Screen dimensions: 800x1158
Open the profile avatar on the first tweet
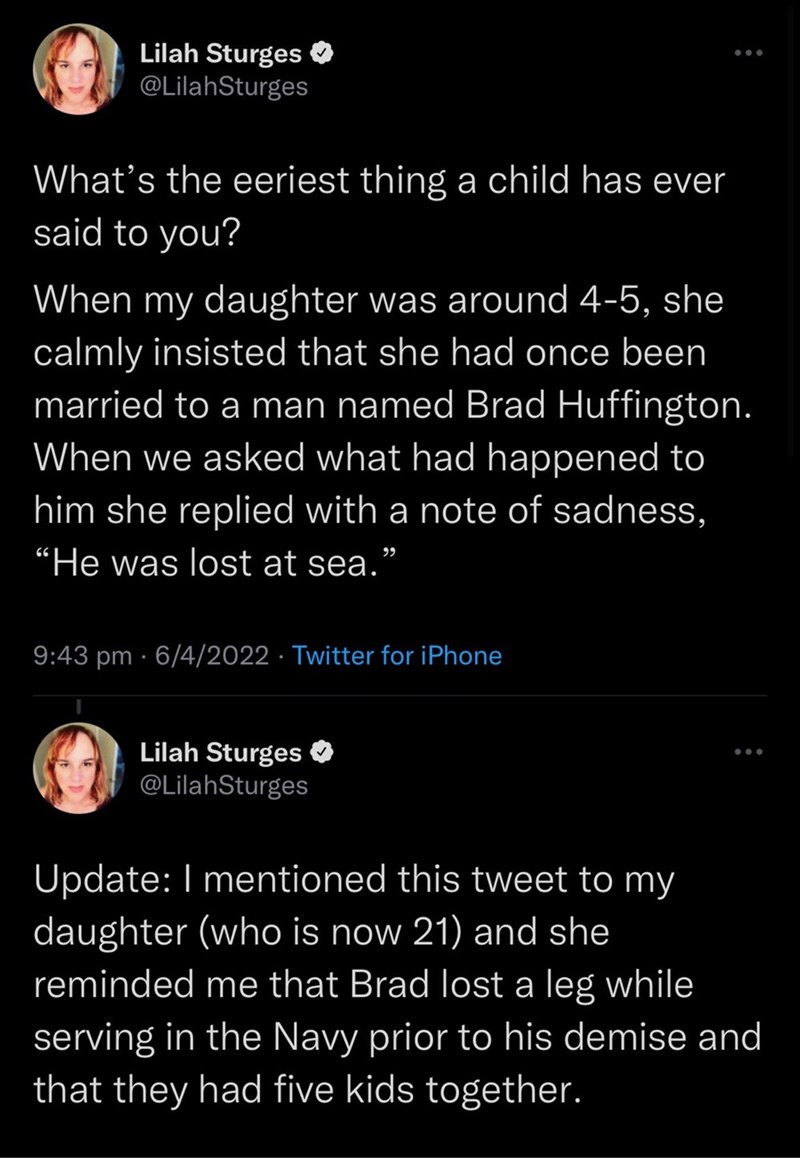coord(76,72)
